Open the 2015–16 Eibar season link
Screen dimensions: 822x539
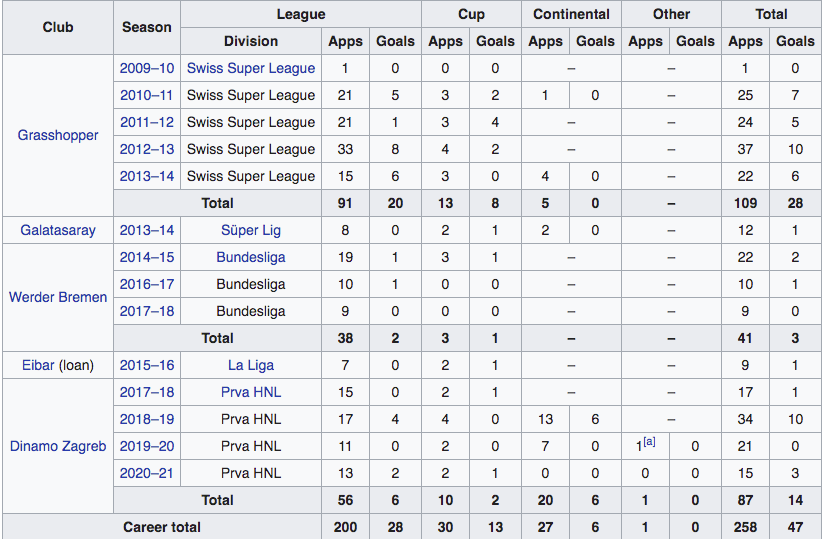pyautogui.click(x=147, y=365)
